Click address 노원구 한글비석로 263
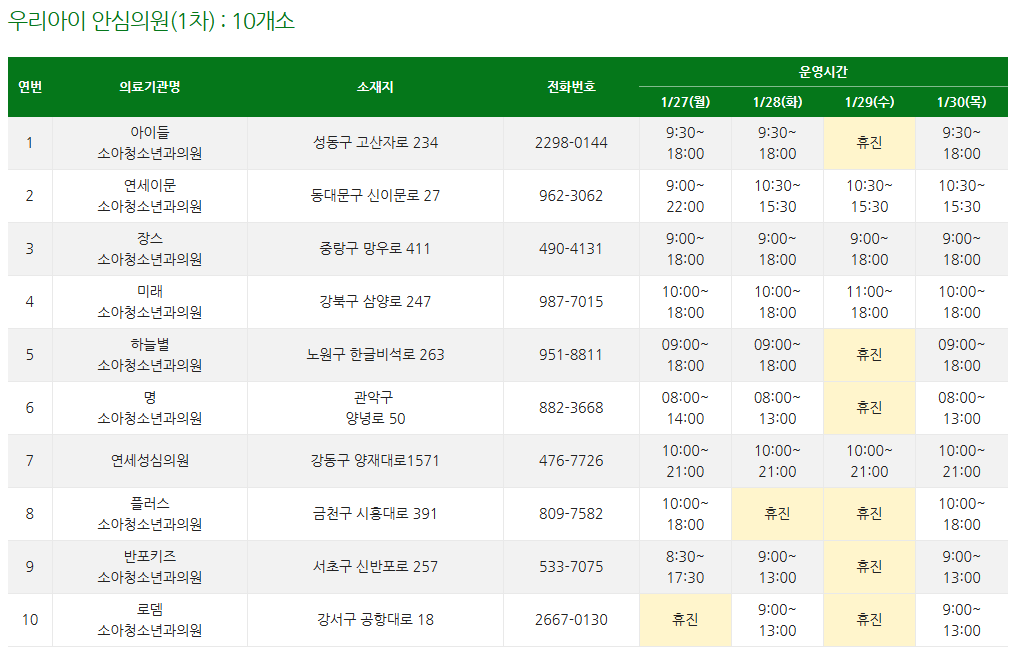The height and width of the screenshot is (652, 1016). [375, 355]
